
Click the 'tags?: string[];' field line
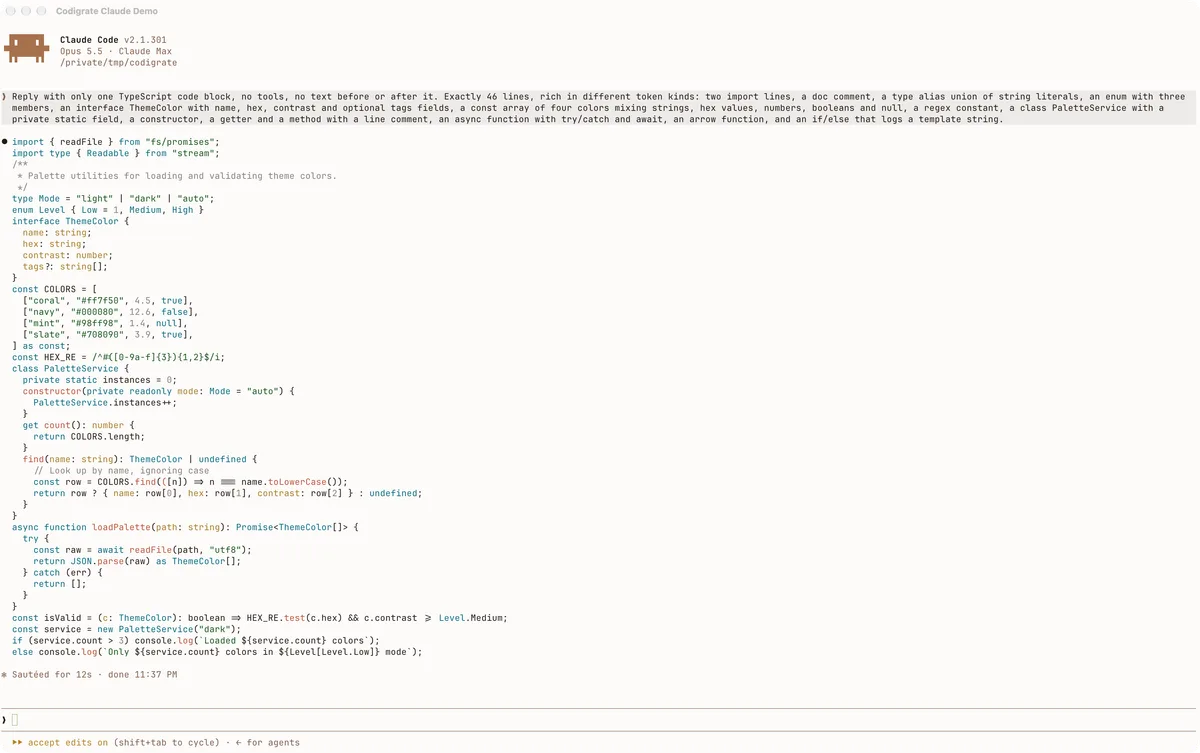(65, 266)
